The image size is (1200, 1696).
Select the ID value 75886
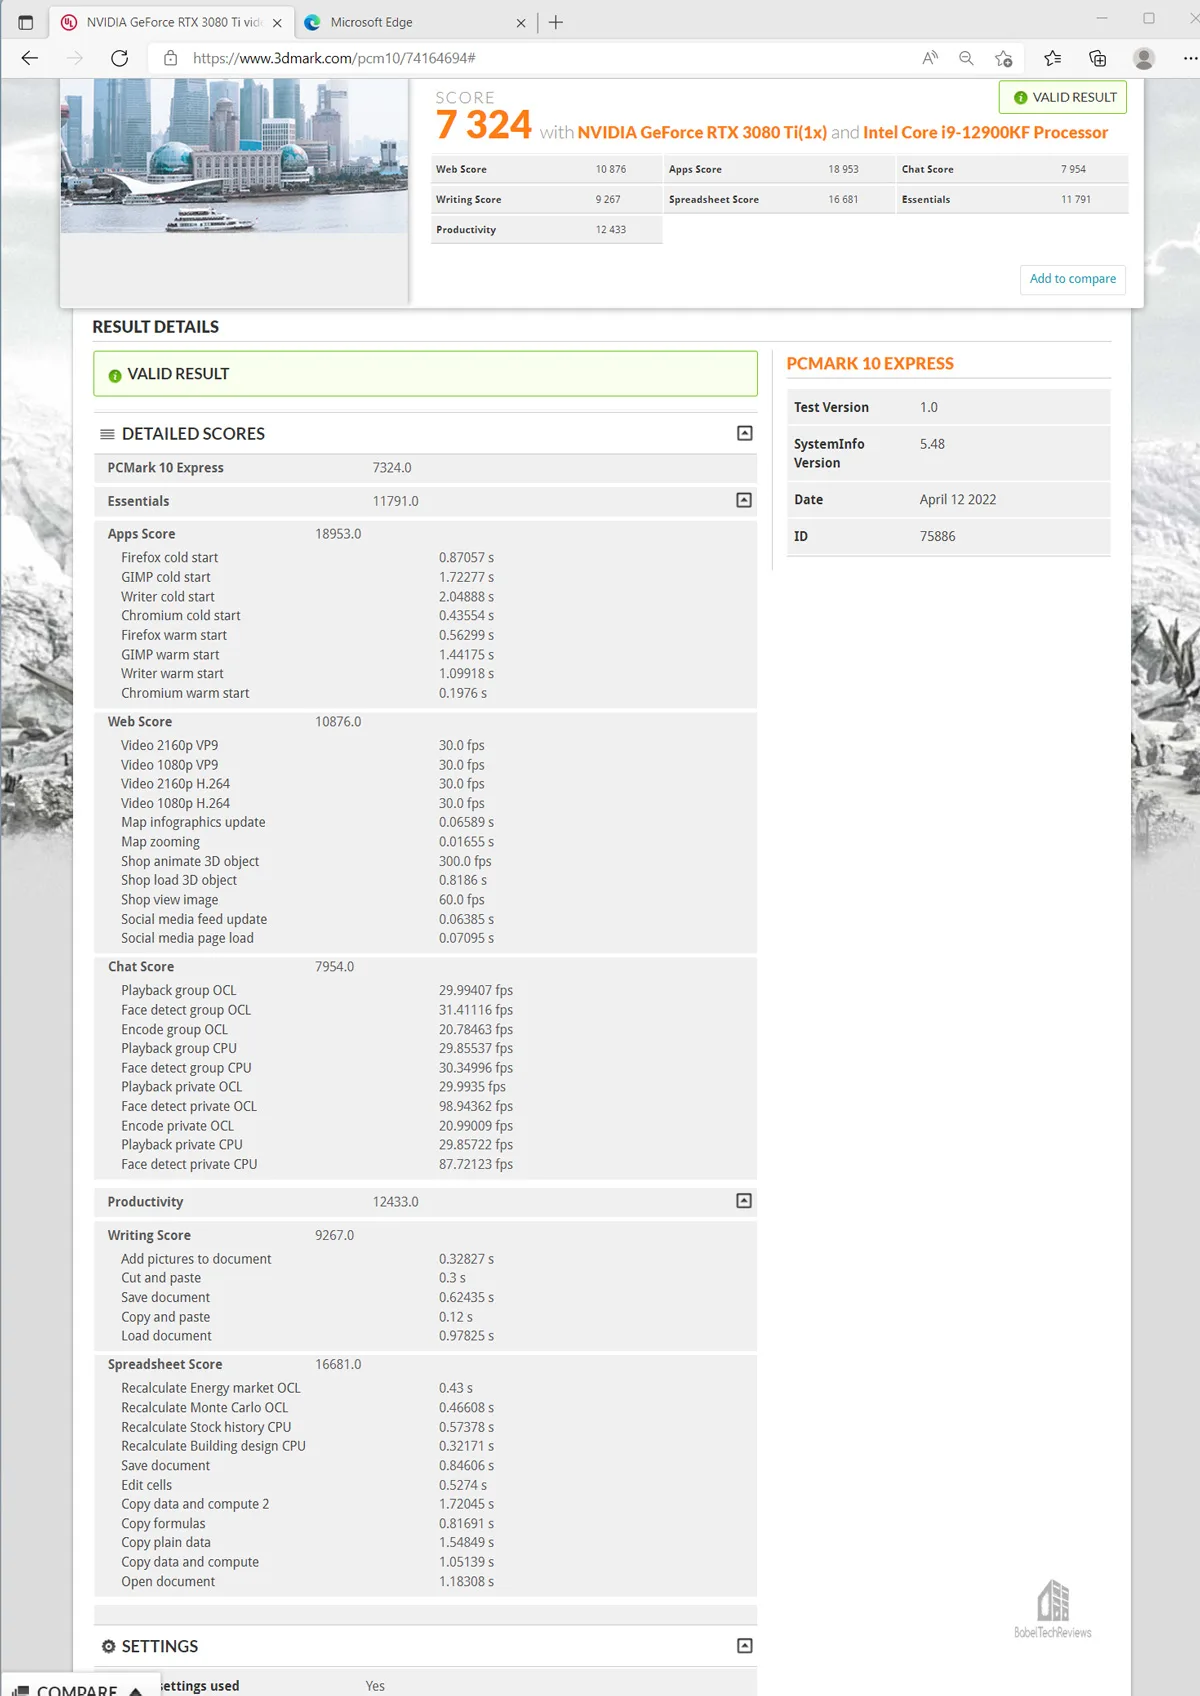[937, 536]
